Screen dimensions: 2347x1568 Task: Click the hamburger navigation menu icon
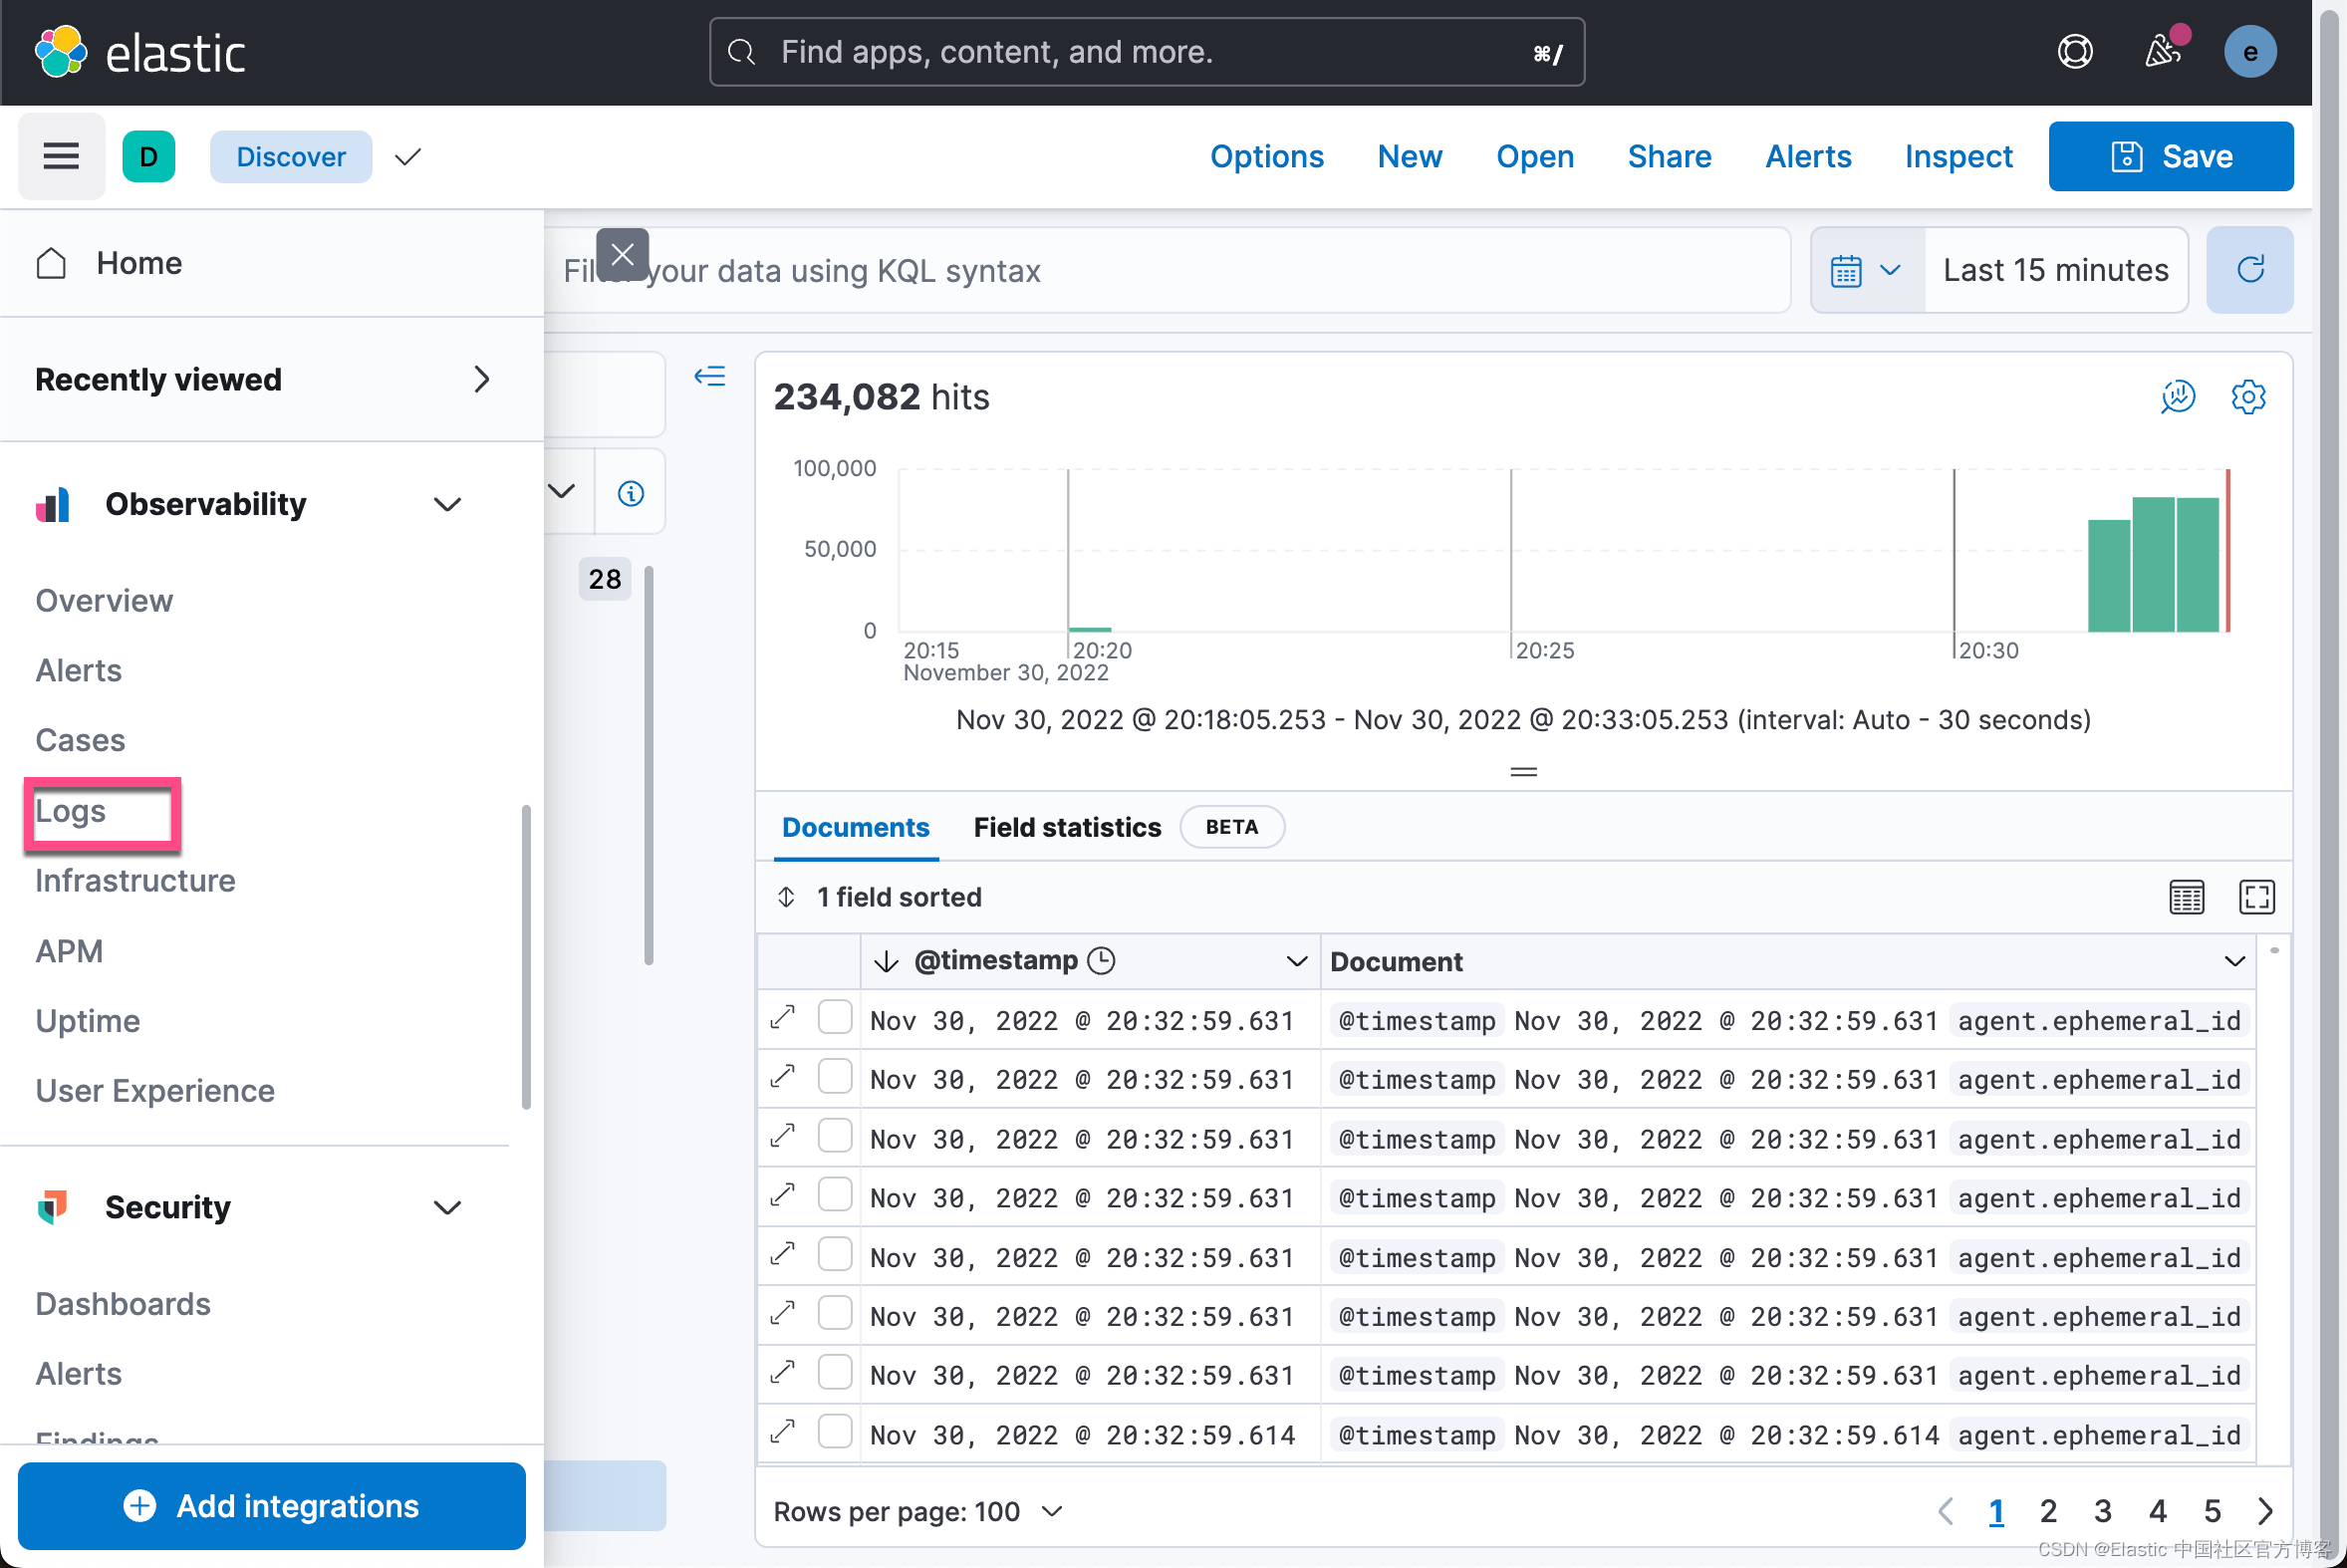tap(61, 156)
